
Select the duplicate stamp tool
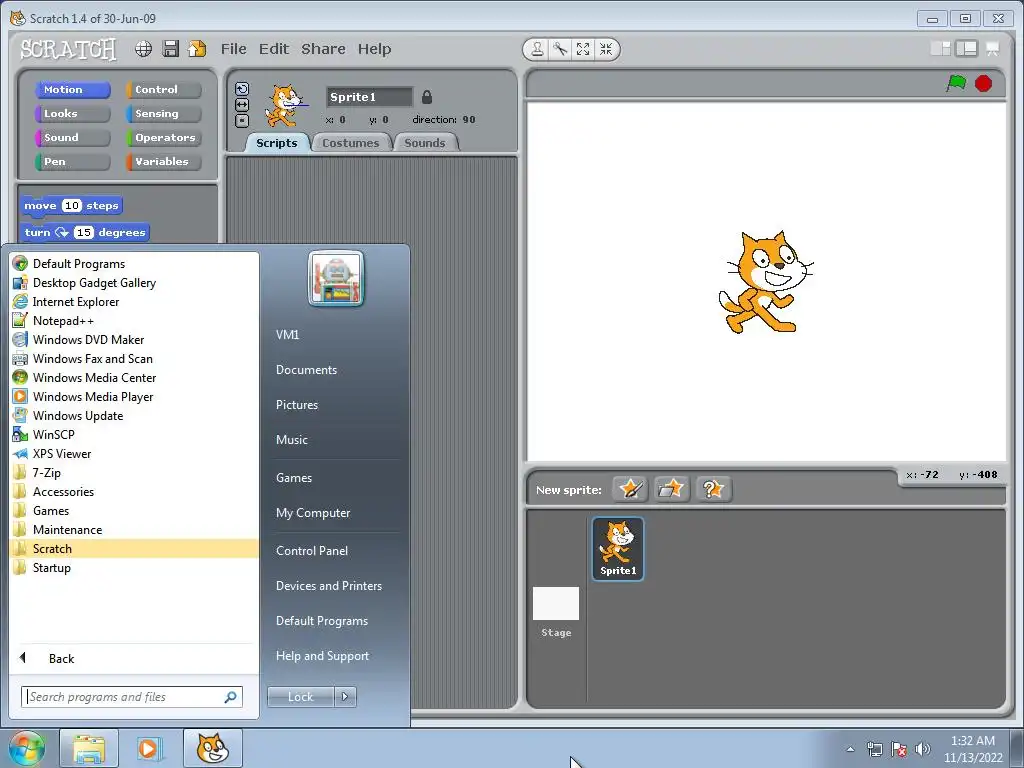(537, 49)
